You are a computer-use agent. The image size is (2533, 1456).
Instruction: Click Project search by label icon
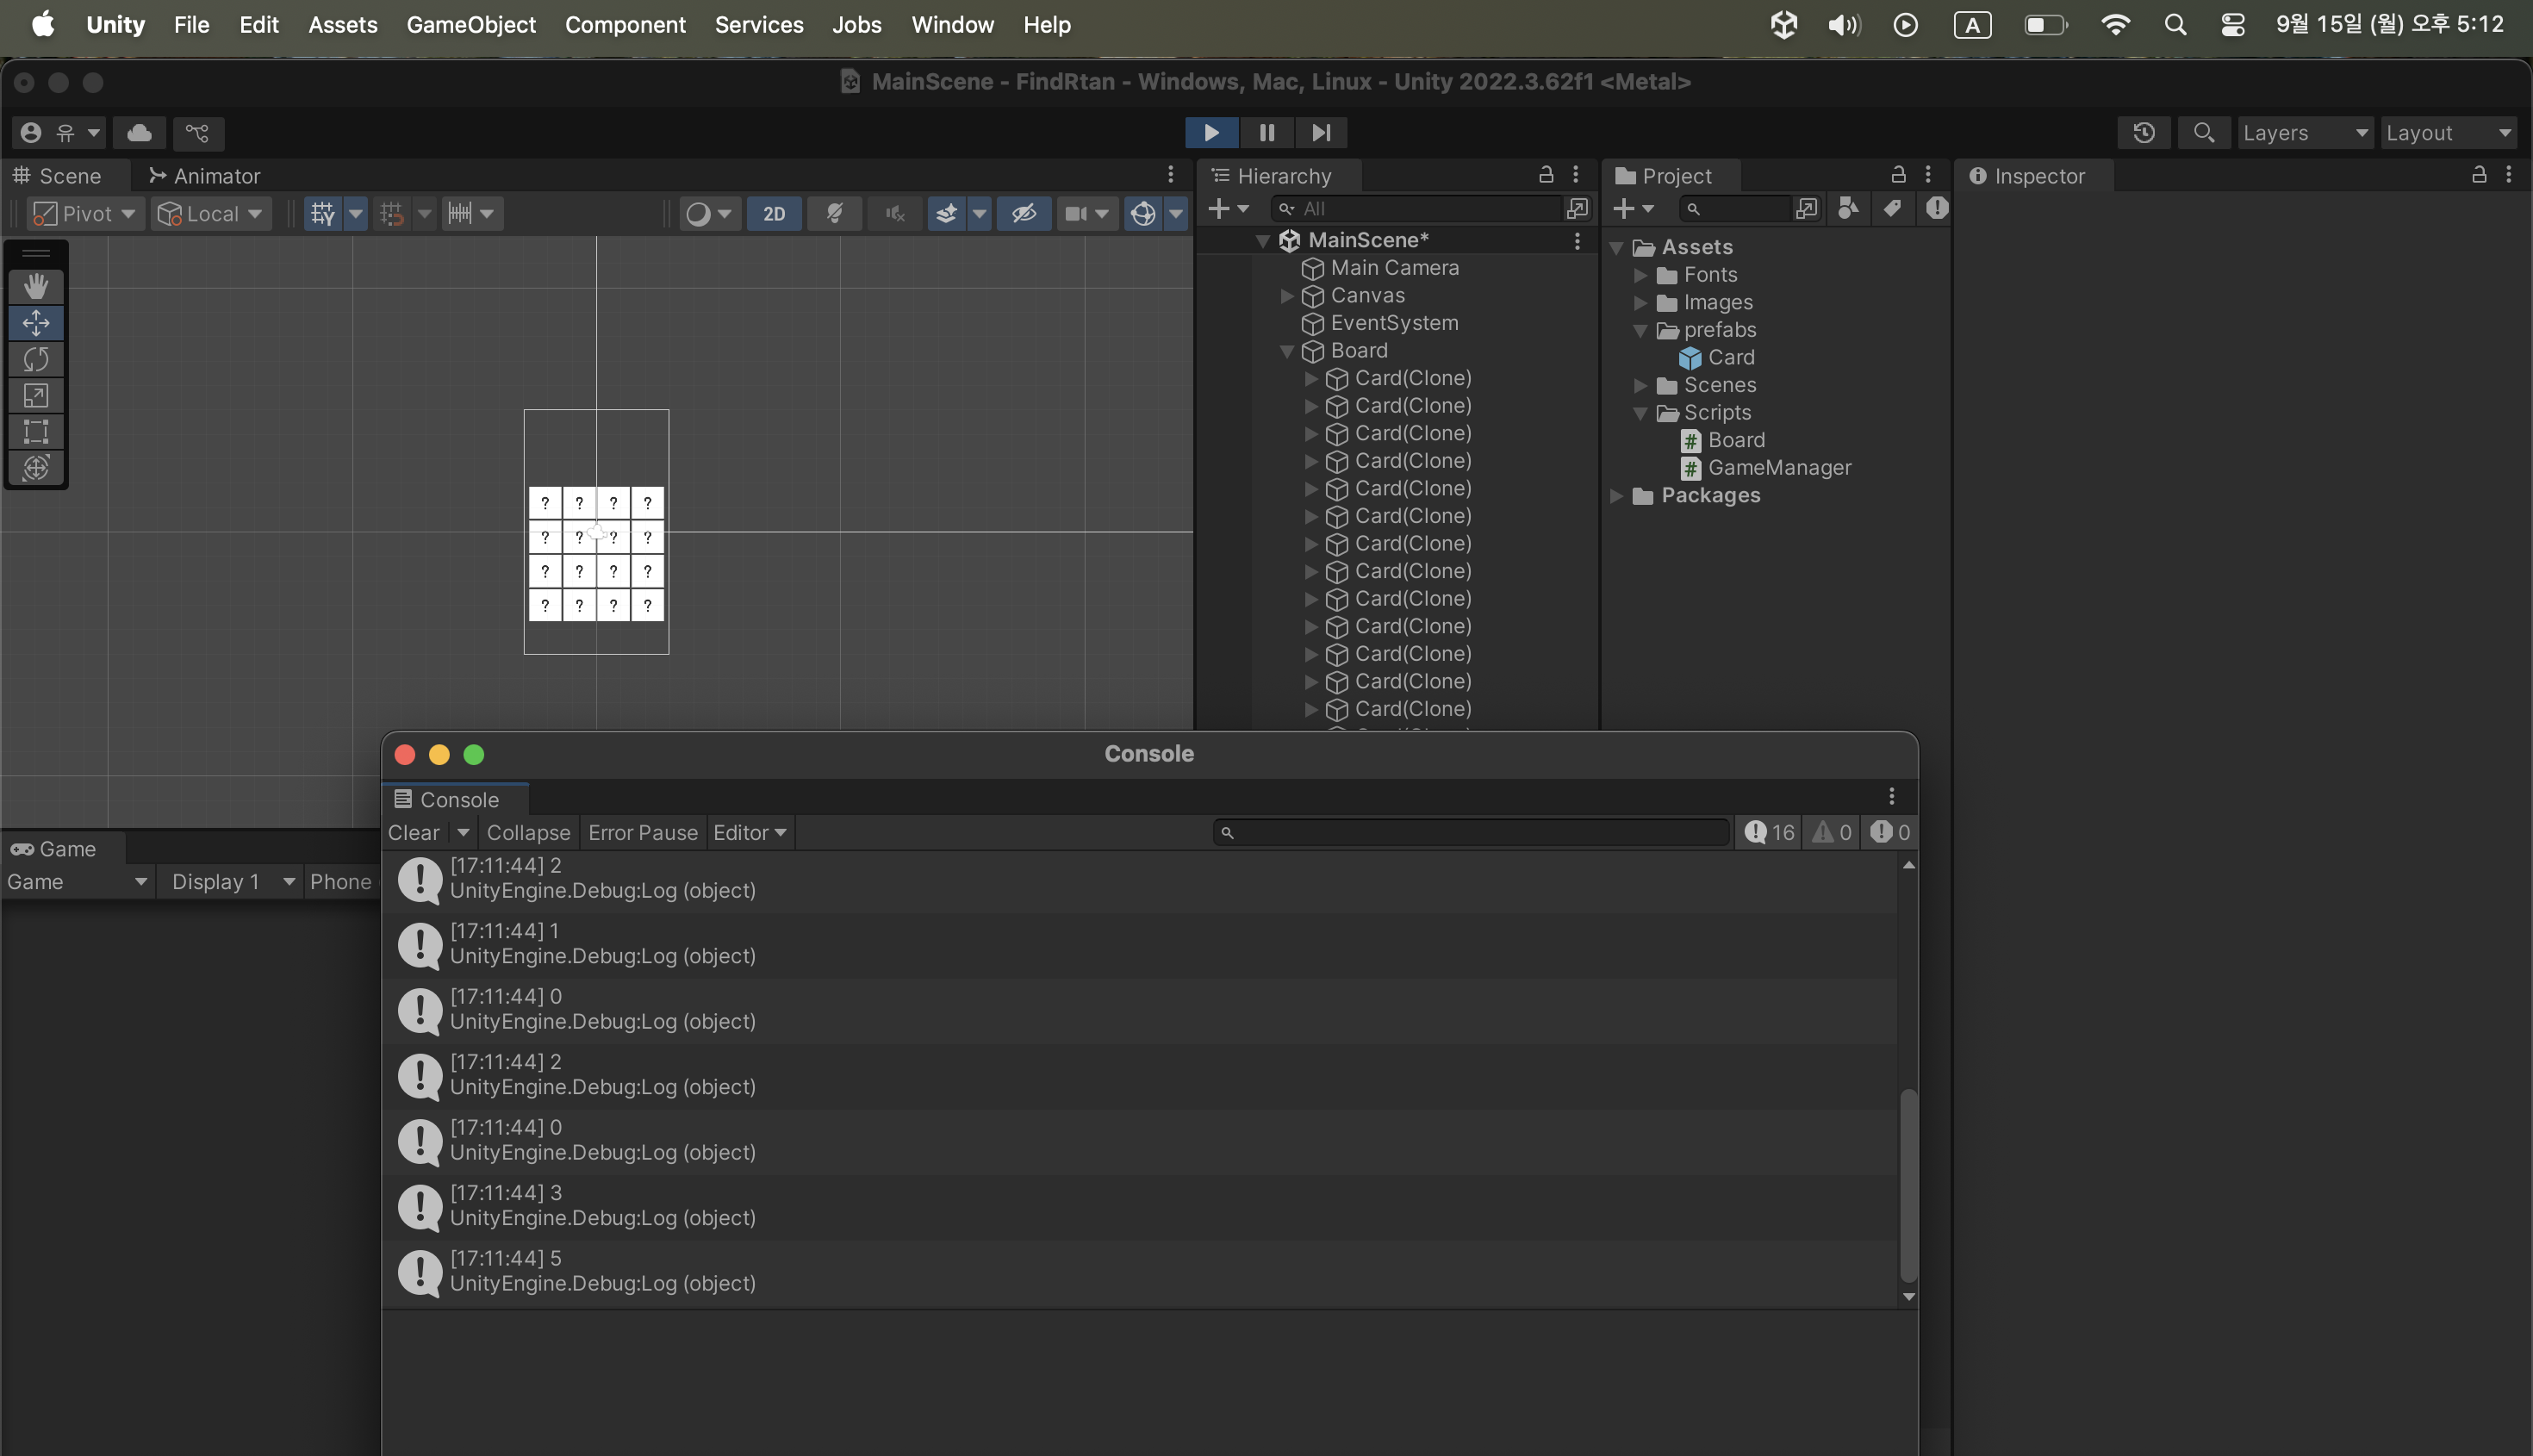coord(1892,208)
